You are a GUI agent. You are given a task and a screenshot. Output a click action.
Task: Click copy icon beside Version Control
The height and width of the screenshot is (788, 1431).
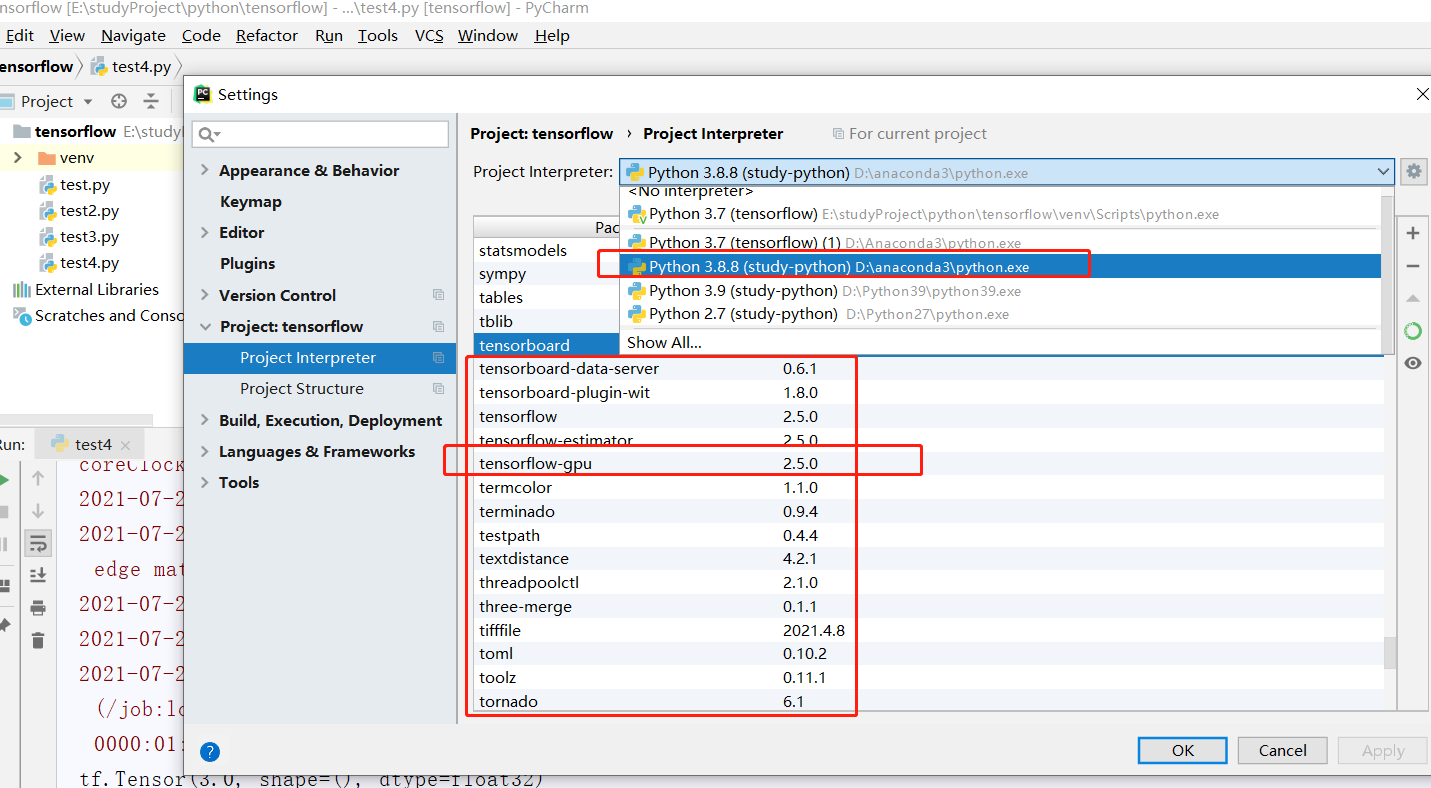(x=438, y=295)
